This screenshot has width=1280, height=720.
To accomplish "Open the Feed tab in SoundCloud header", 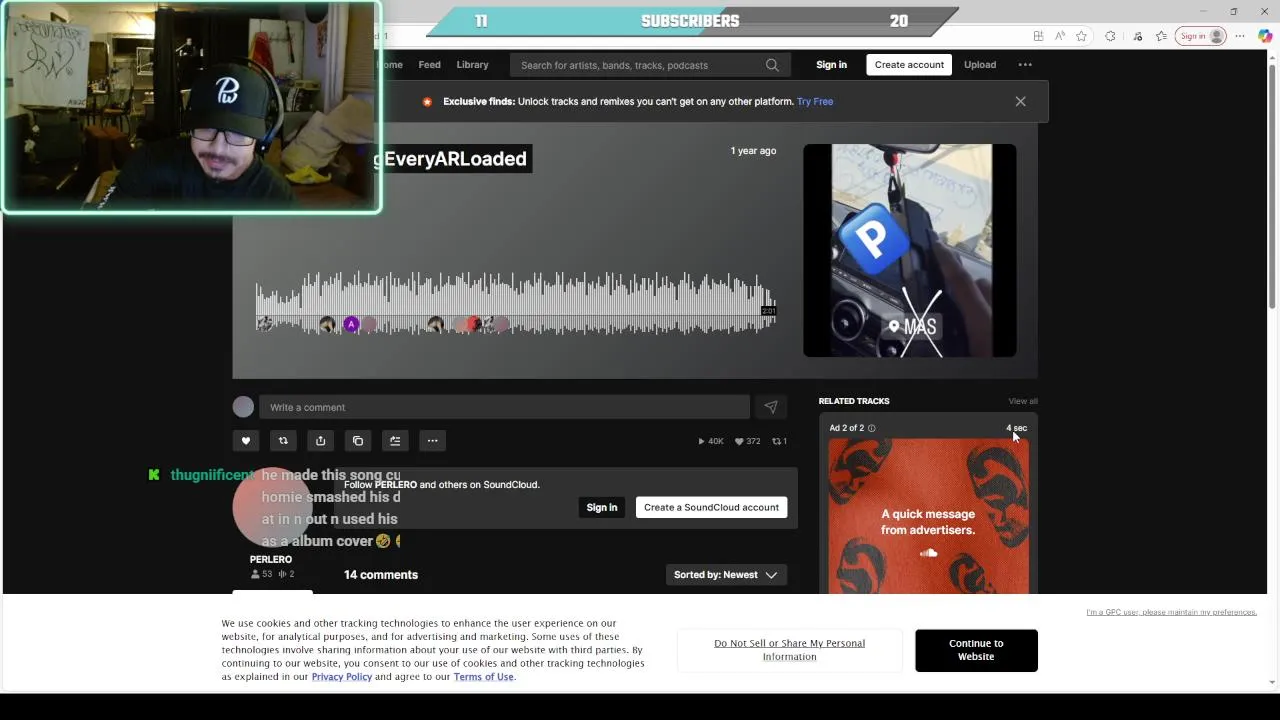I will click(x=429, y=65).
